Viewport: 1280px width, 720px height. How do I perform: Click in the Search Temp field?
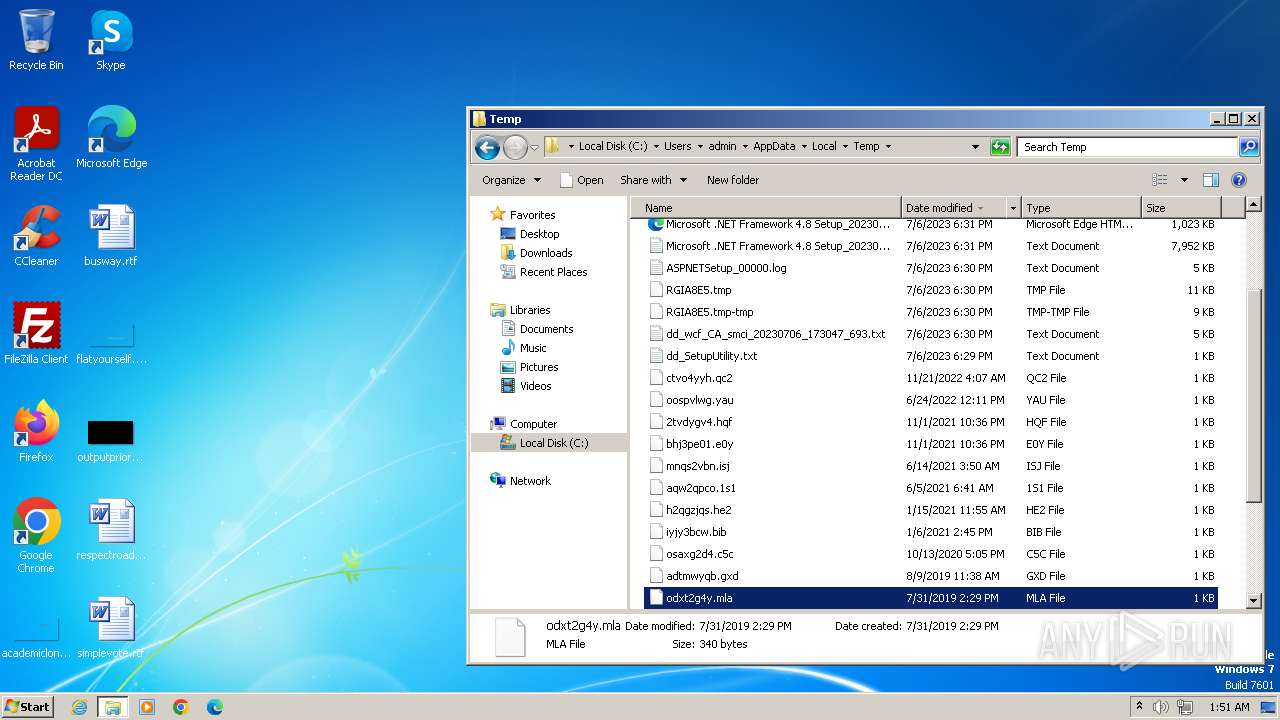(x=1128, y=147)
